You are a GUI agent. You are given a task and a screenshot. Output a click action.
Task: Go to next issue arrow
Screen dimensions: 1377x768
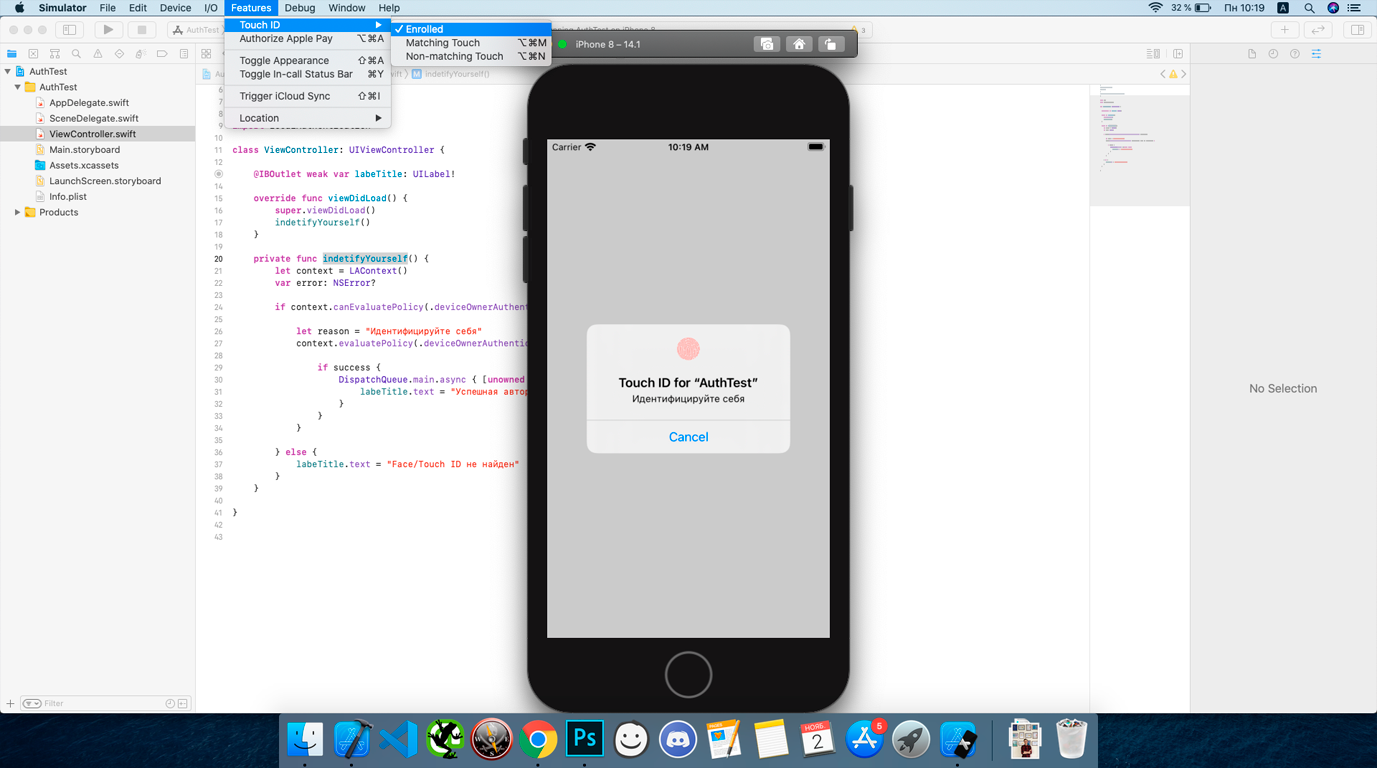(1183, 74)
